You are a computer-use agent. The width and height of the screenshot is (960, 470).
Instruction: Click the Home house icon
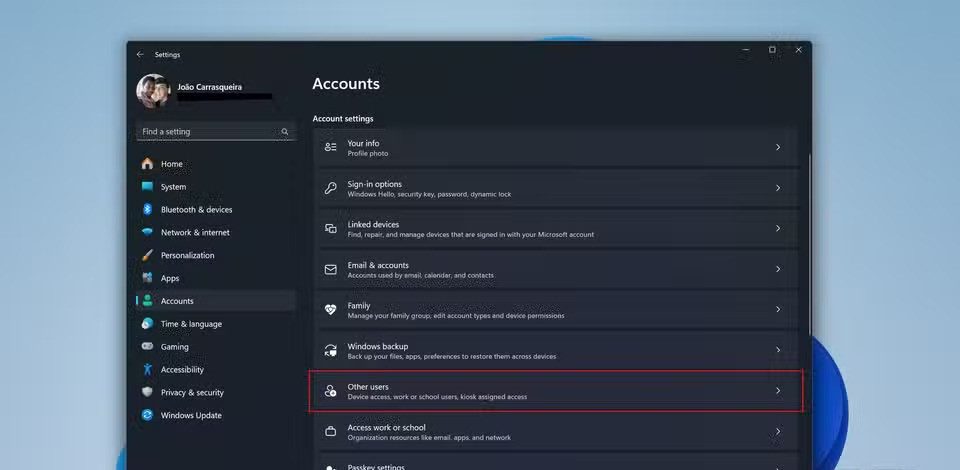pos(147,164)
